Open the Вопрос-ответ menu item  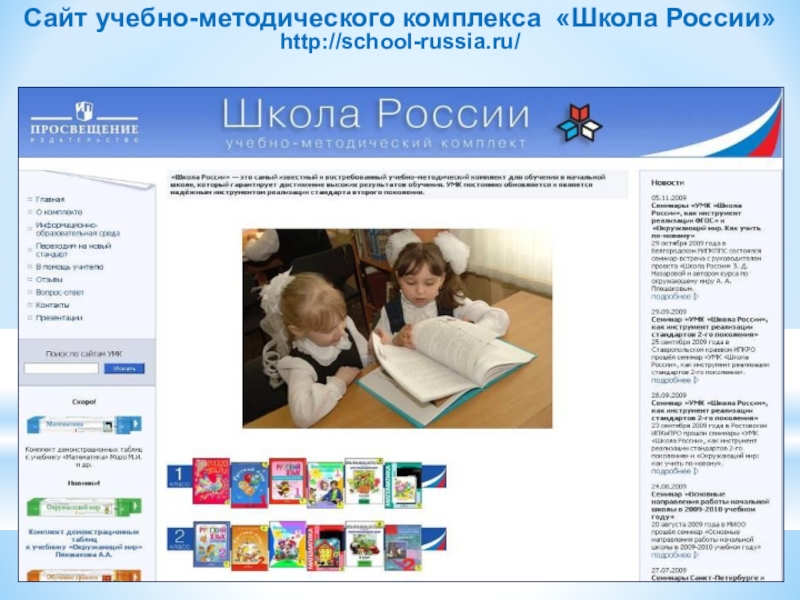pos(60,292)
